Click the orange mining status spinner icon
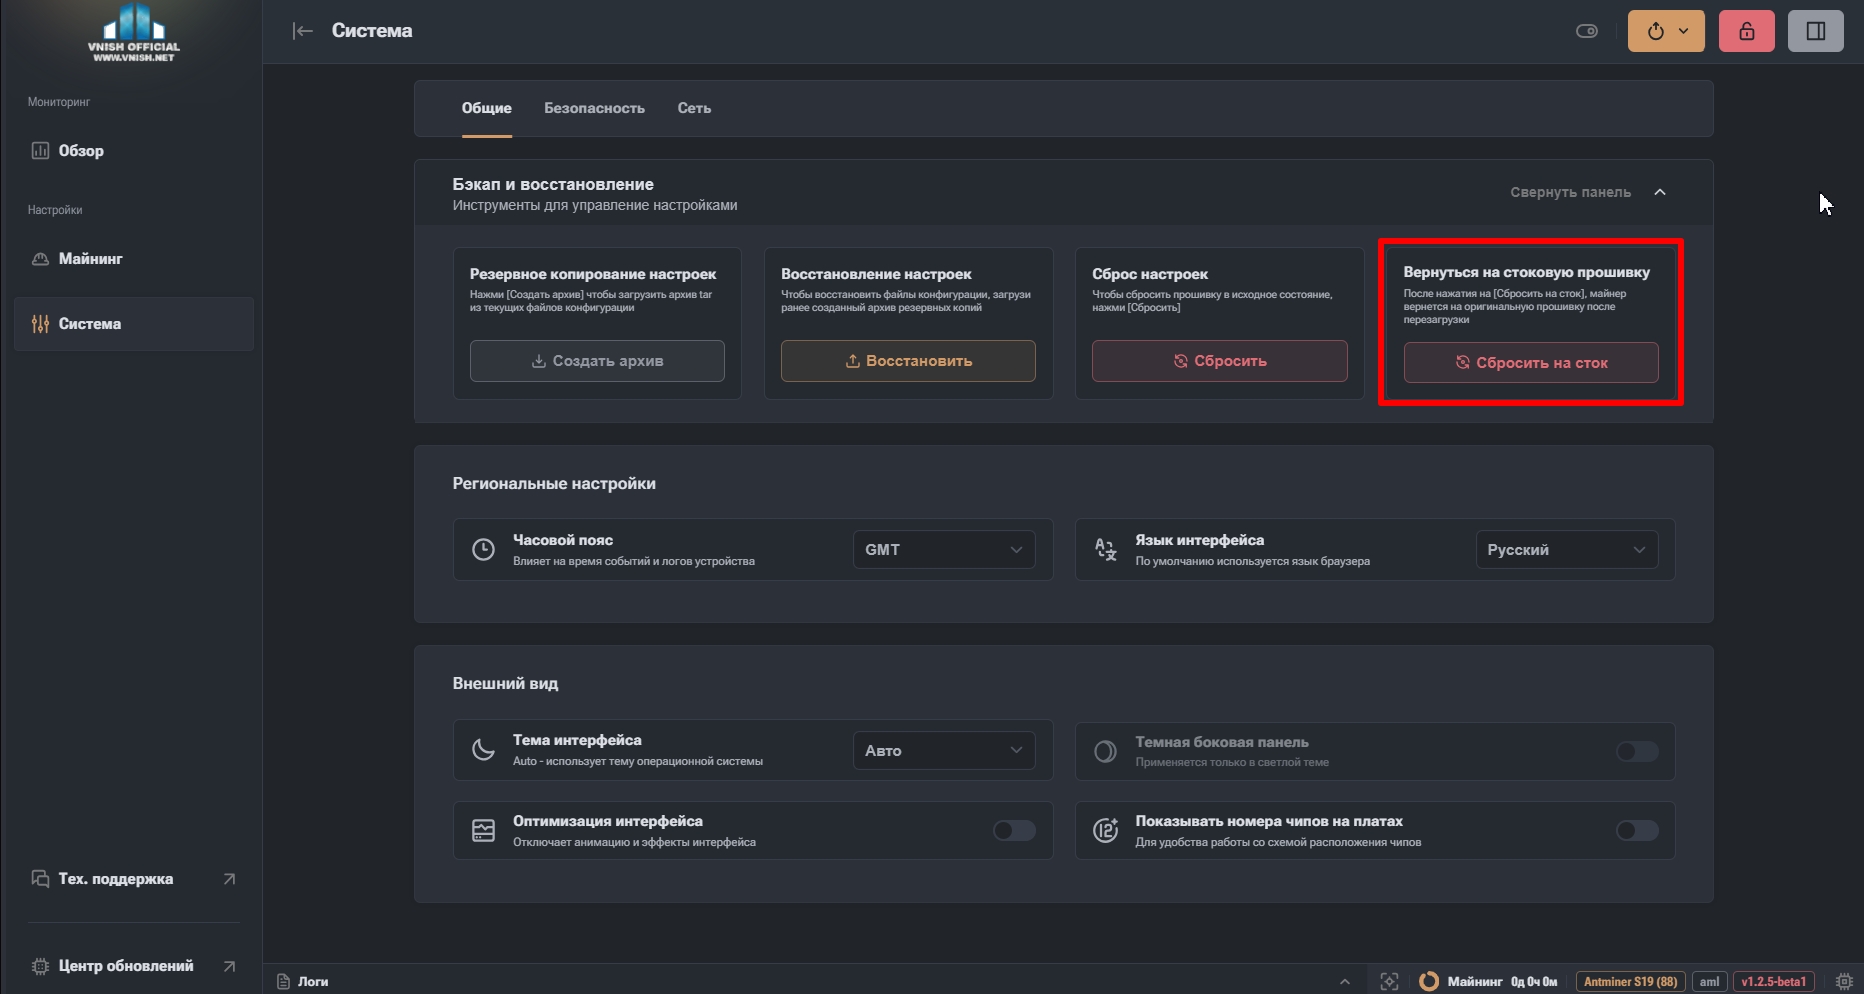1864x994 pixels. 1429,982
